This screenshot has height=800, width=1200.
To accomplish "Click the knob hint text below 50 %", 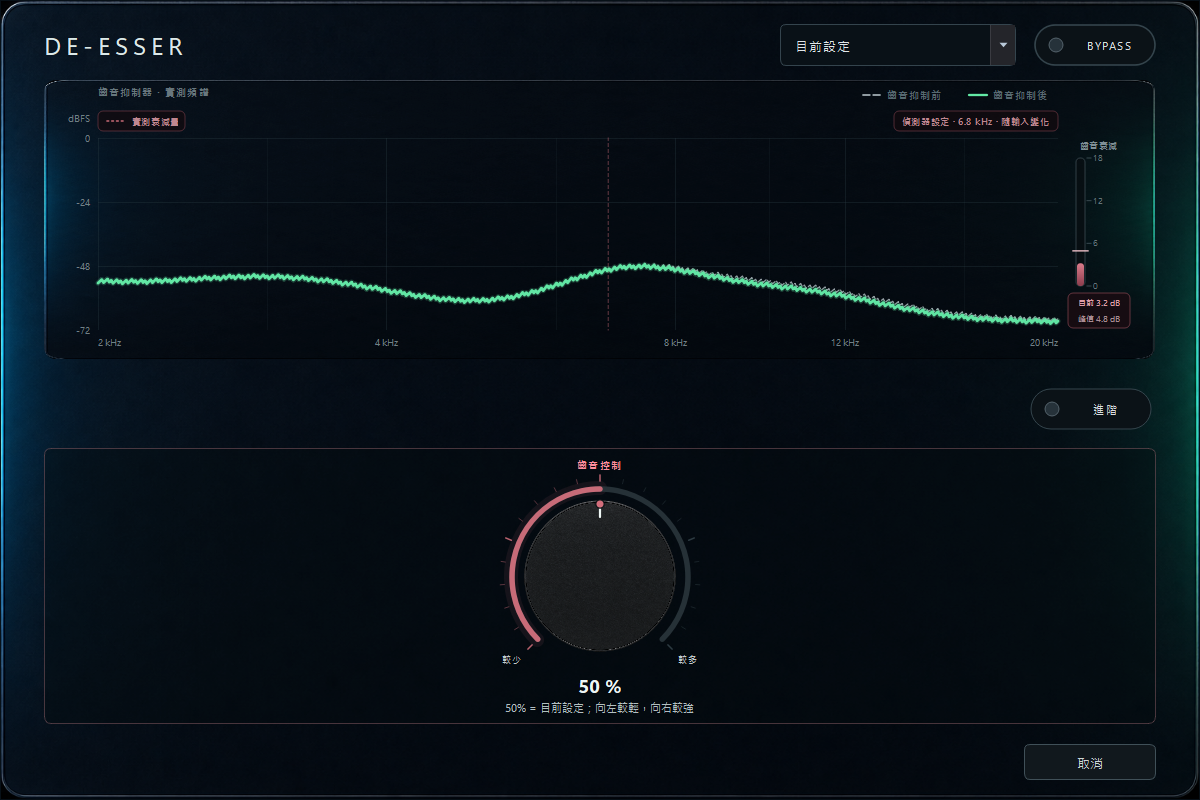I will click(600, 708).
